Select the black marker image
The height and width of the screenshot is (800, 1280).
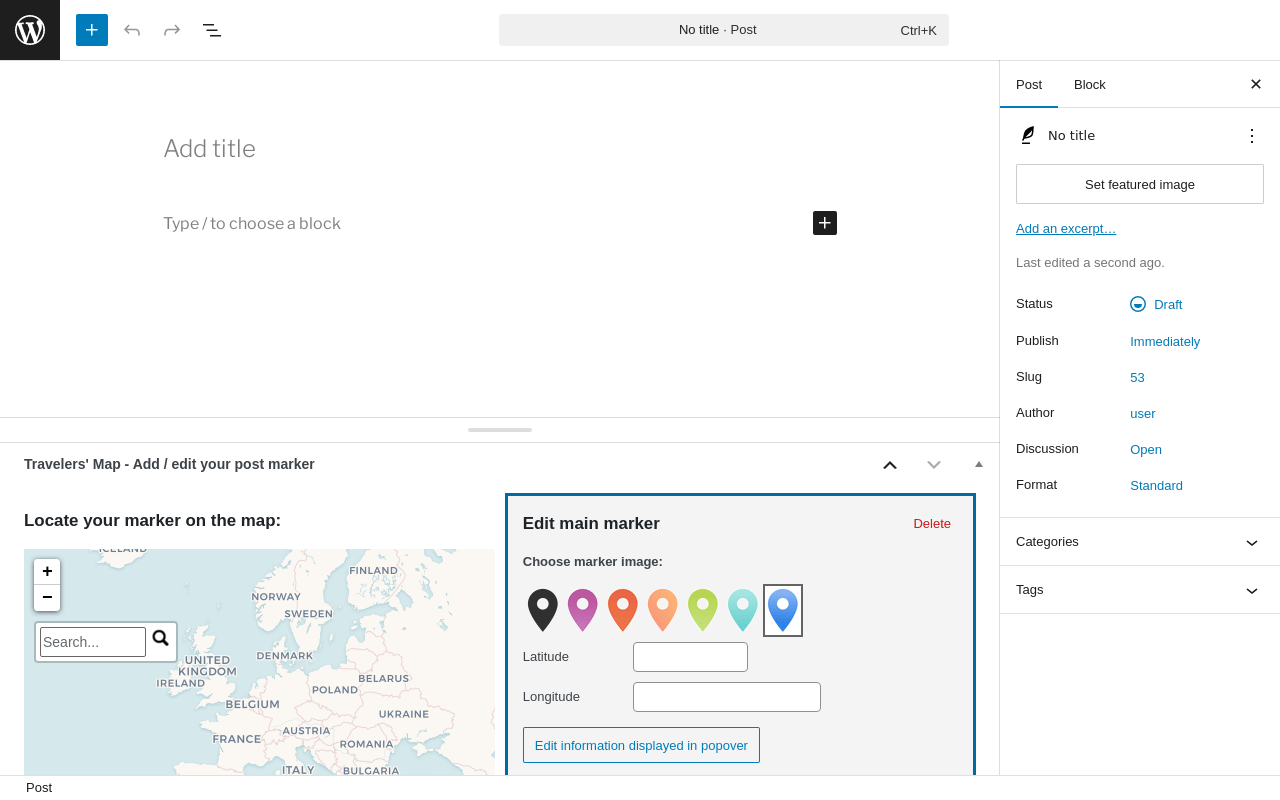pyautogui.click(x=543, y=610)
